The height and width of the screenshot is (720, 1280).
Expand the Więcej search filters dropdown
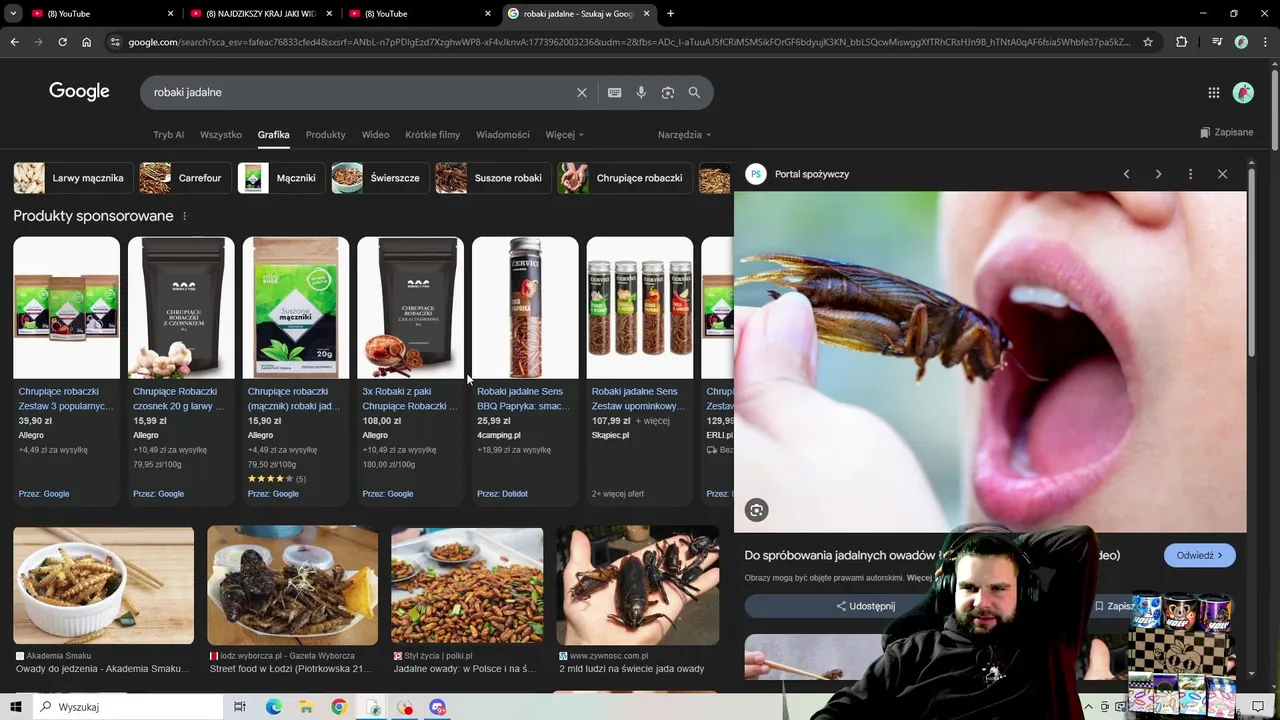(564, 135)
